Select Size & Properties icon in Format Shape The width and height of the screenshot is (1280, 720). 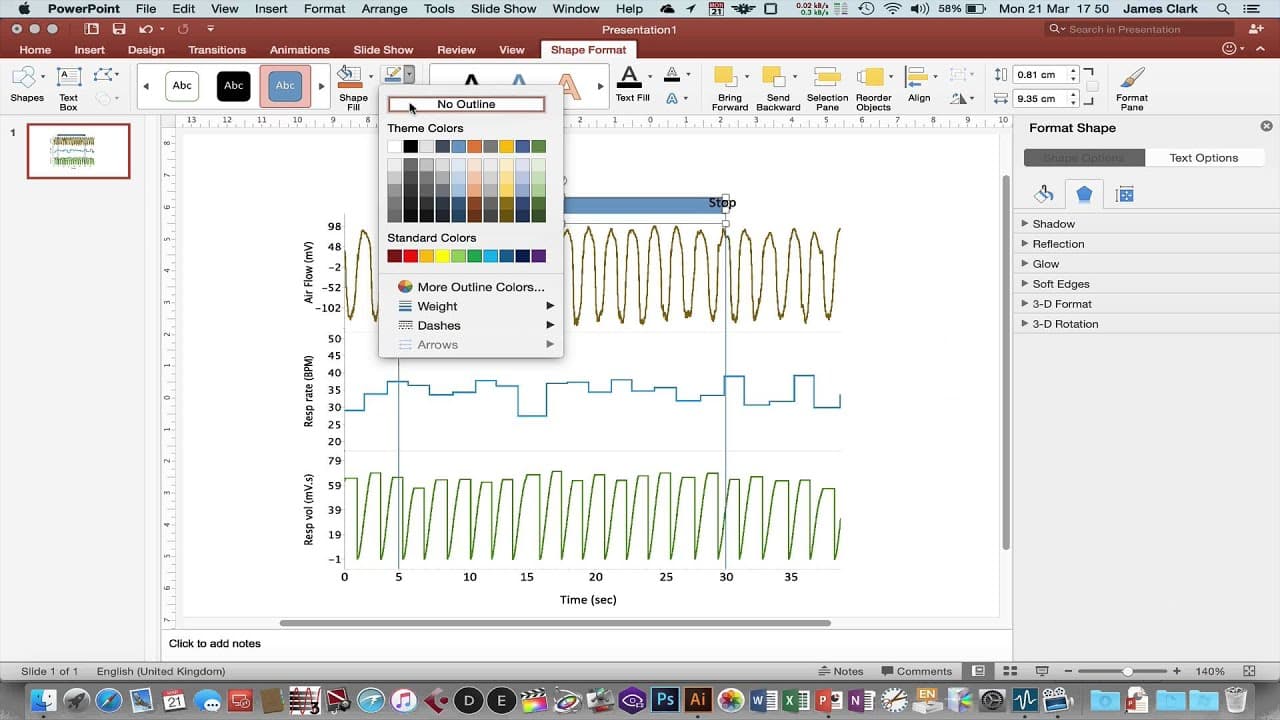tap(1124, 194)
